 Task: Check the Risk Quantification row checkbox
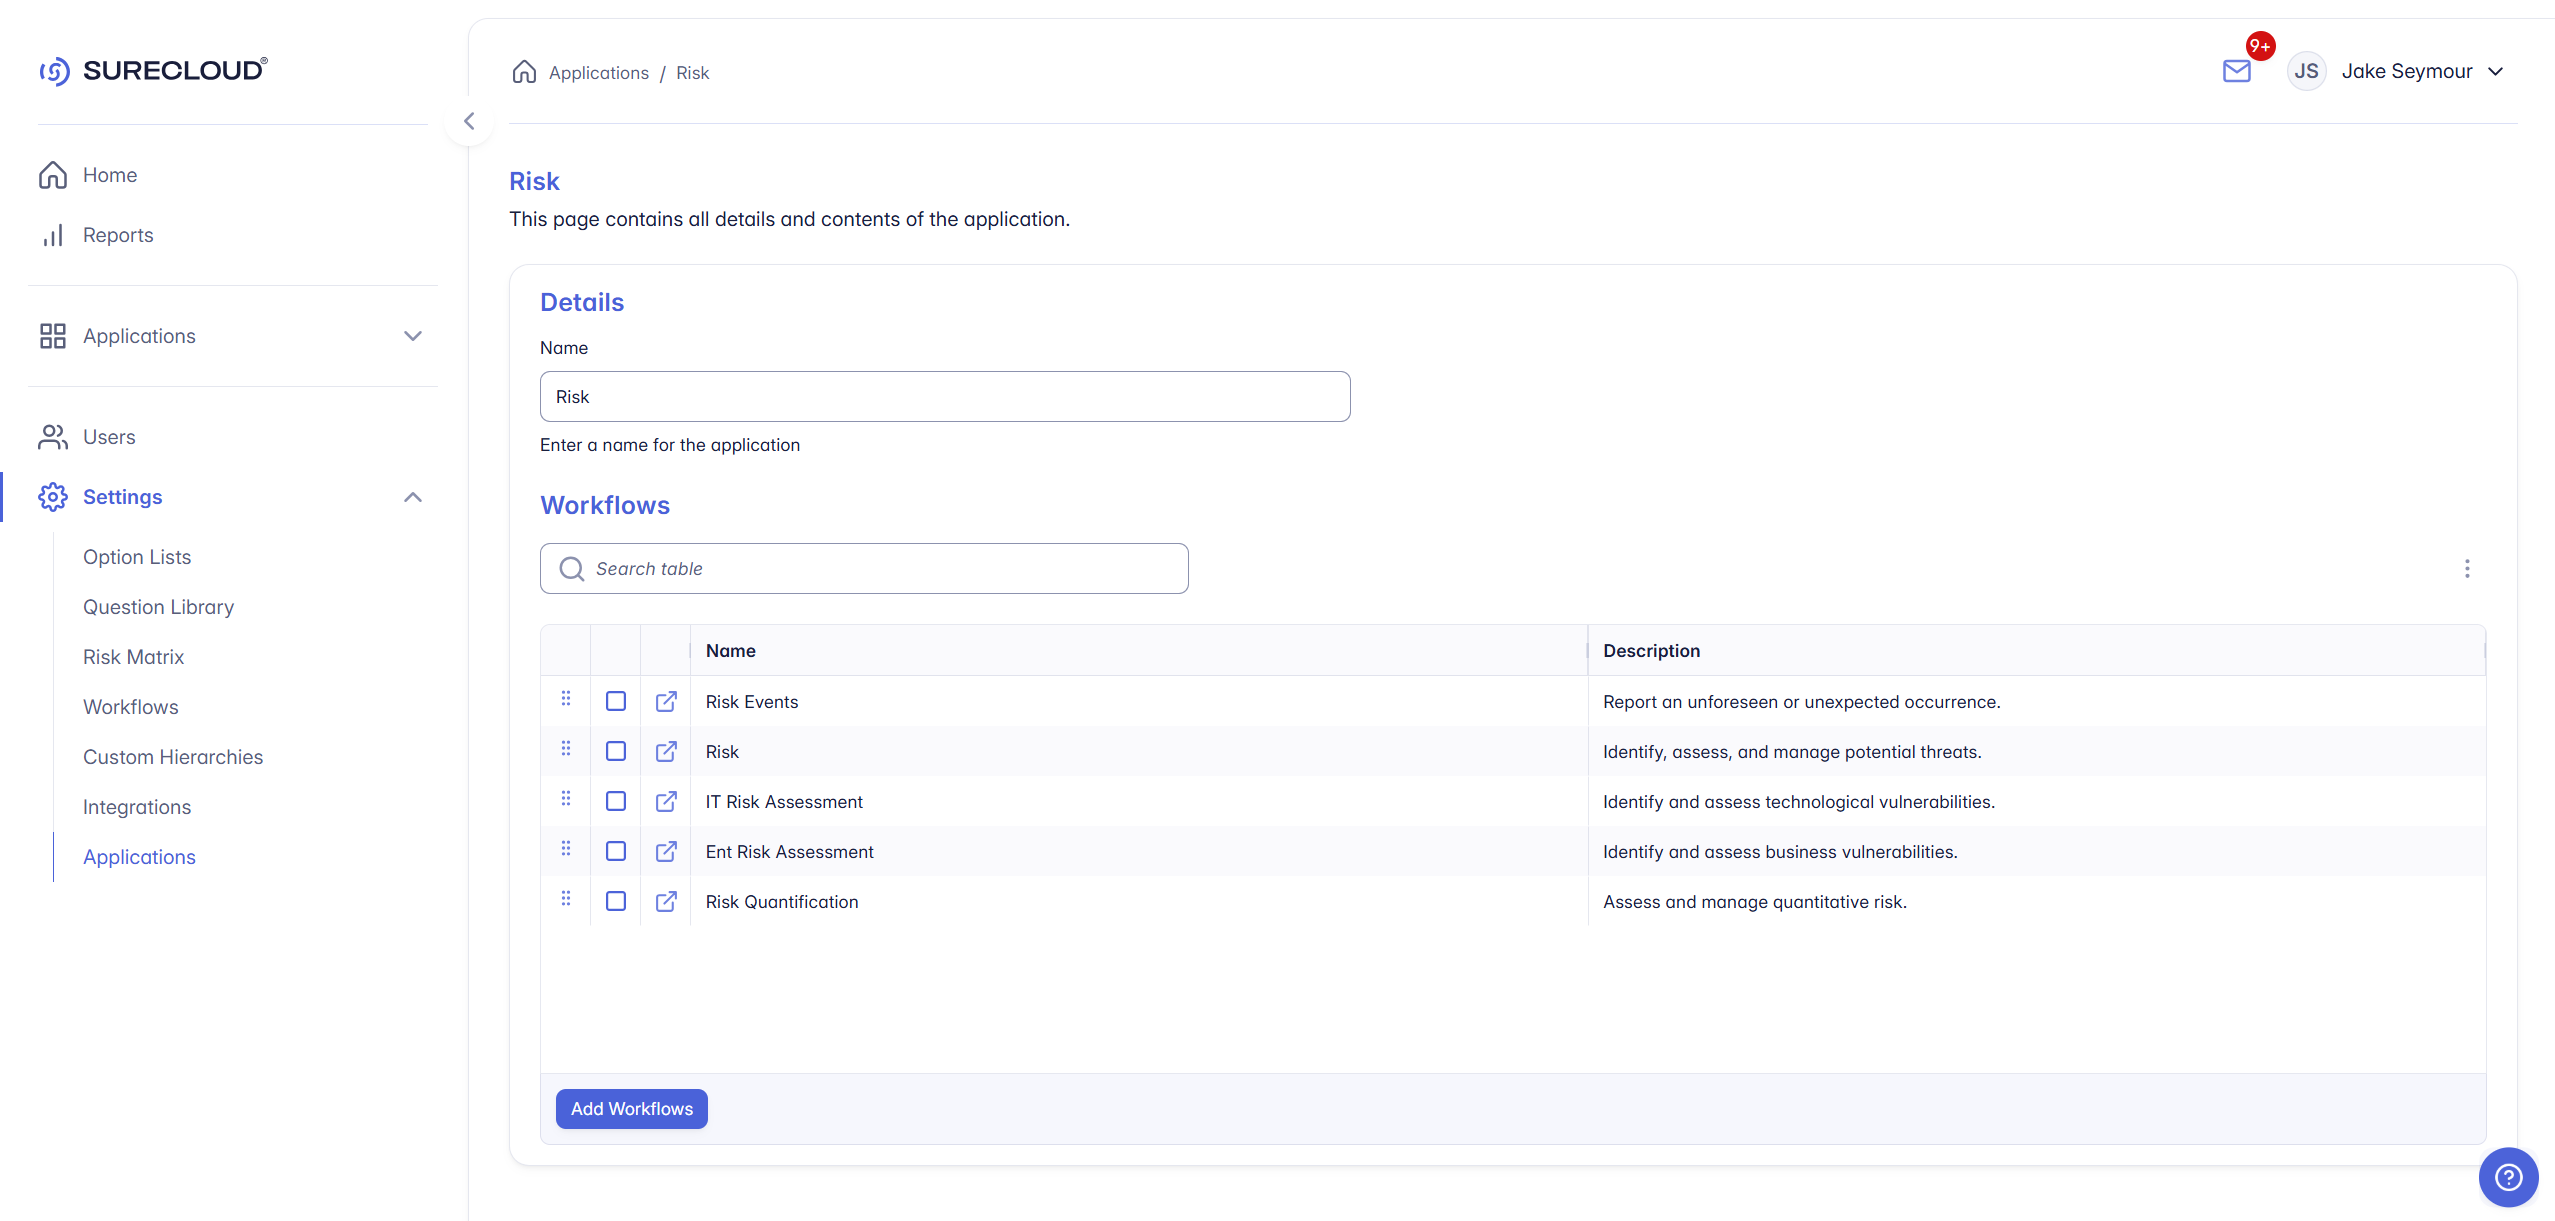click(616, 902)
